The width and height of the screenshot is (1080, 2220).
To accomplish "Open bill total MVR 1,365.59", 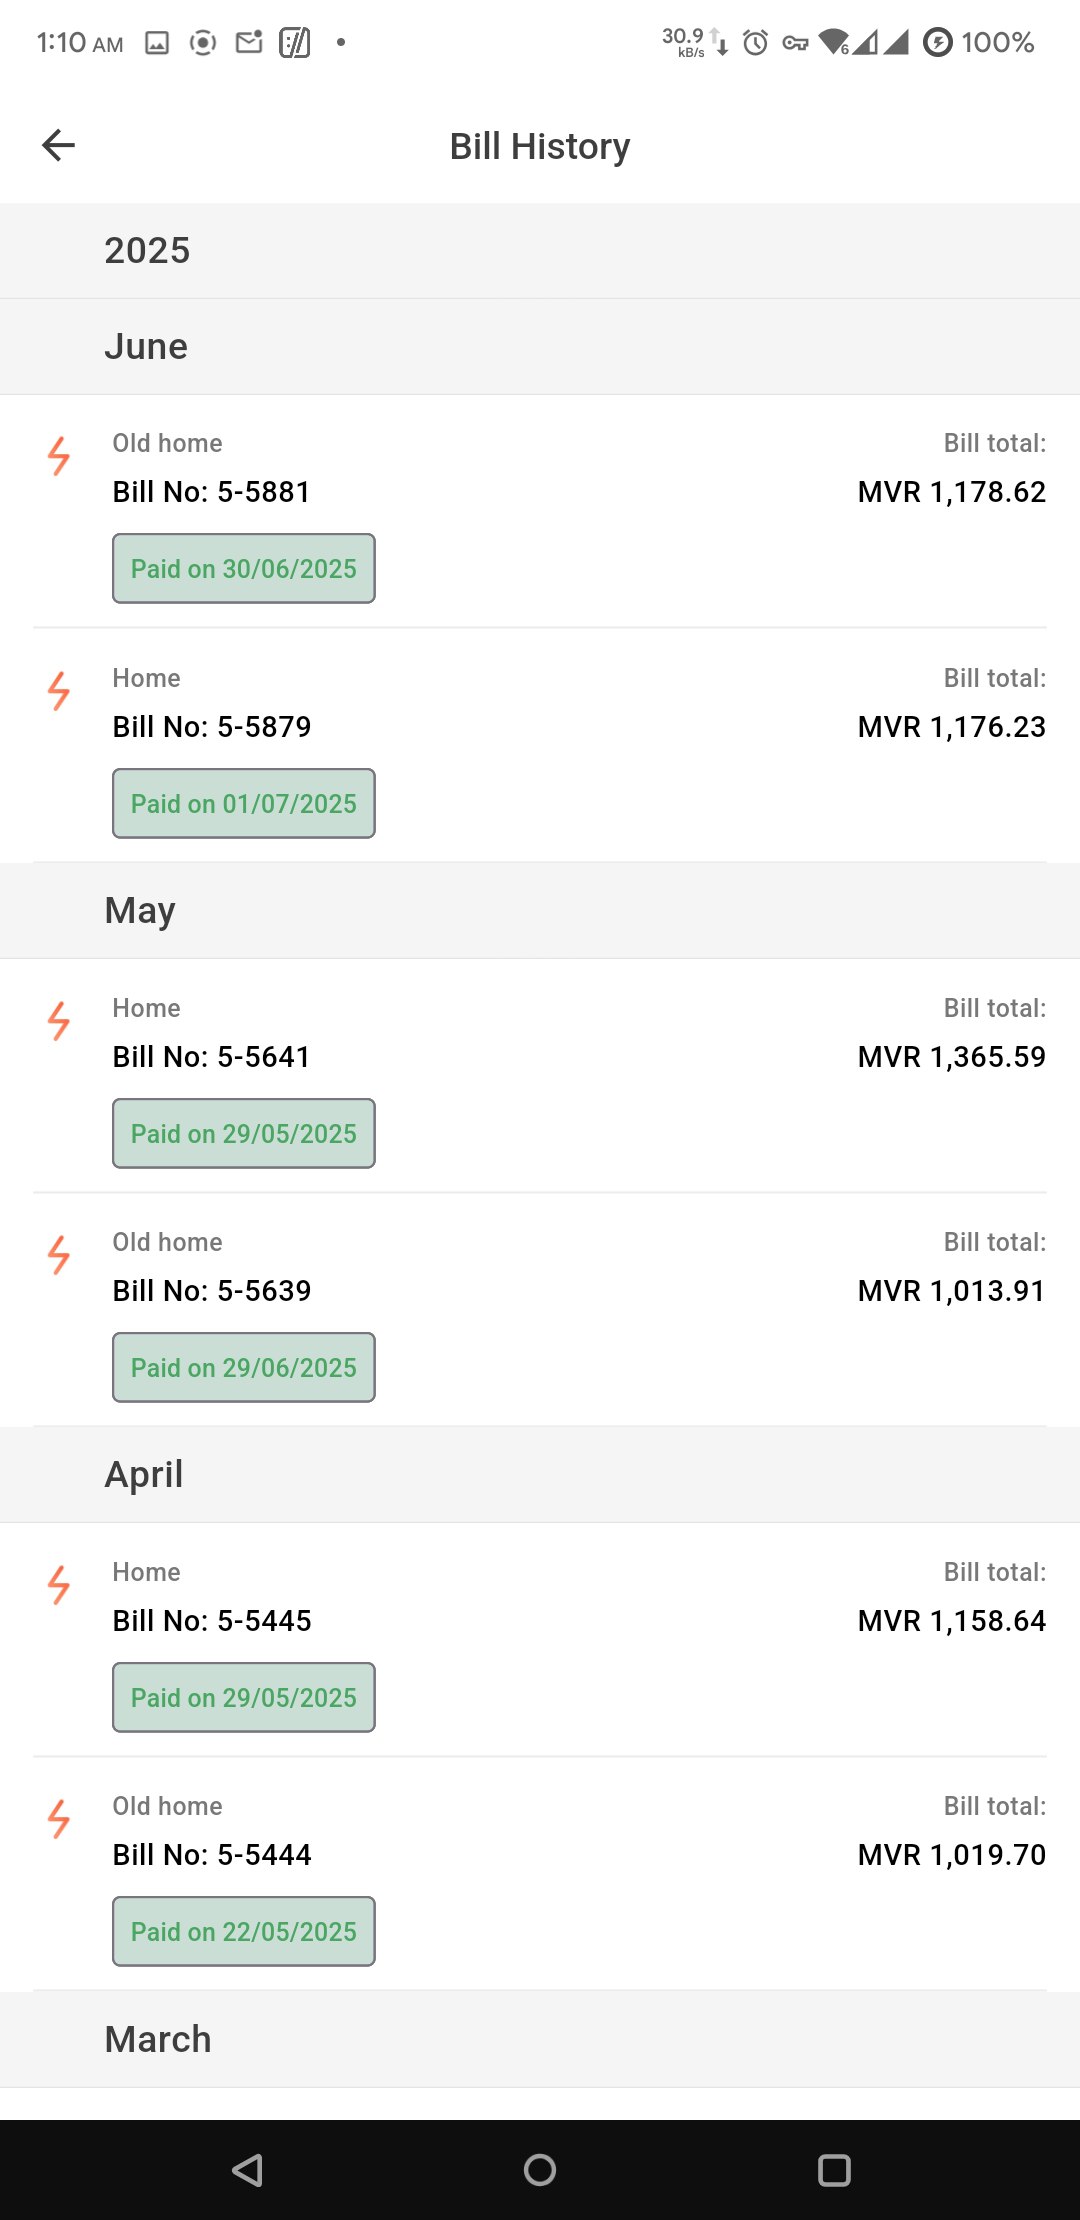I will point(951,1057).
